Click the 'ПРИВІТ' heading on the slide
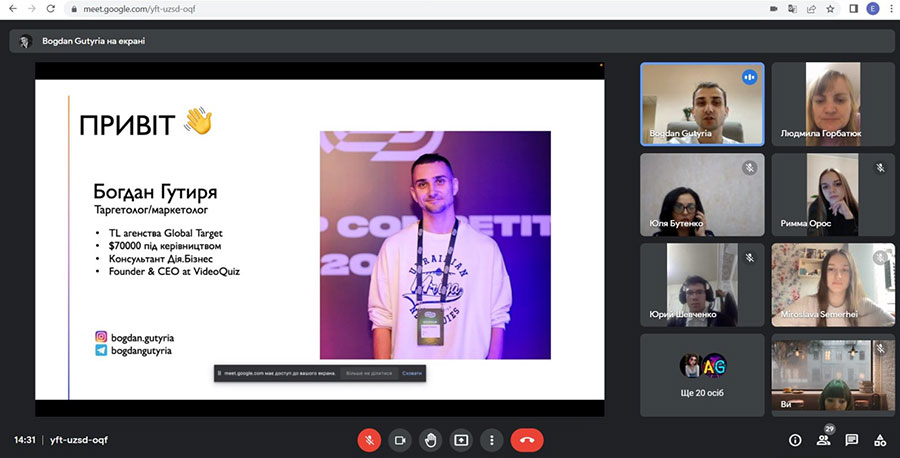Image resolution: width=900 pixels, height=458 pixels. pyautogui.click(x=127, y=125)
